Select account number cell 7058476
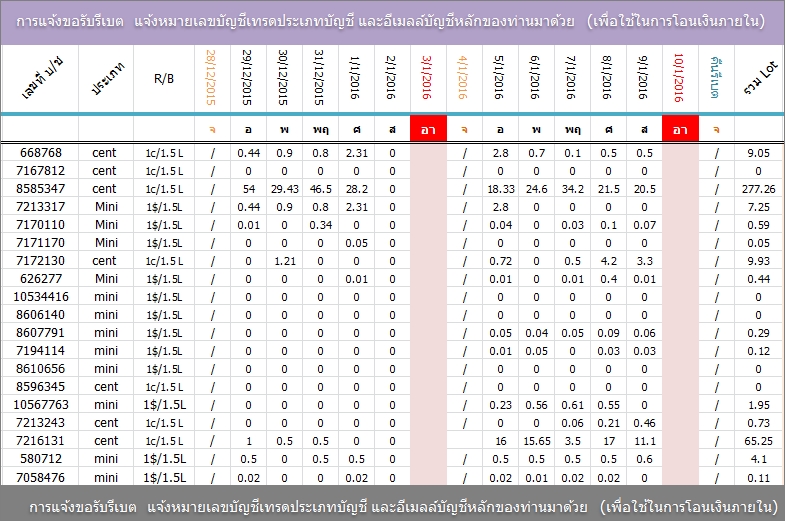 tap(41, 477)
